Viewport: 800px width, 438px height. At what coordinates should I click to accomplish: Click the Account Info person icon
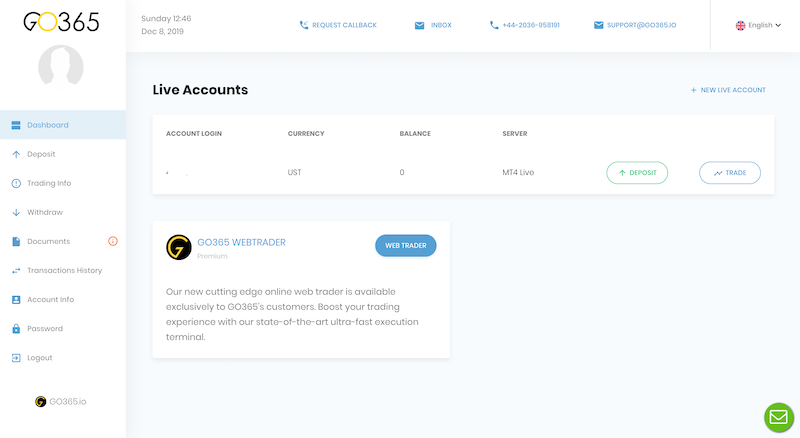pos(16,300)
